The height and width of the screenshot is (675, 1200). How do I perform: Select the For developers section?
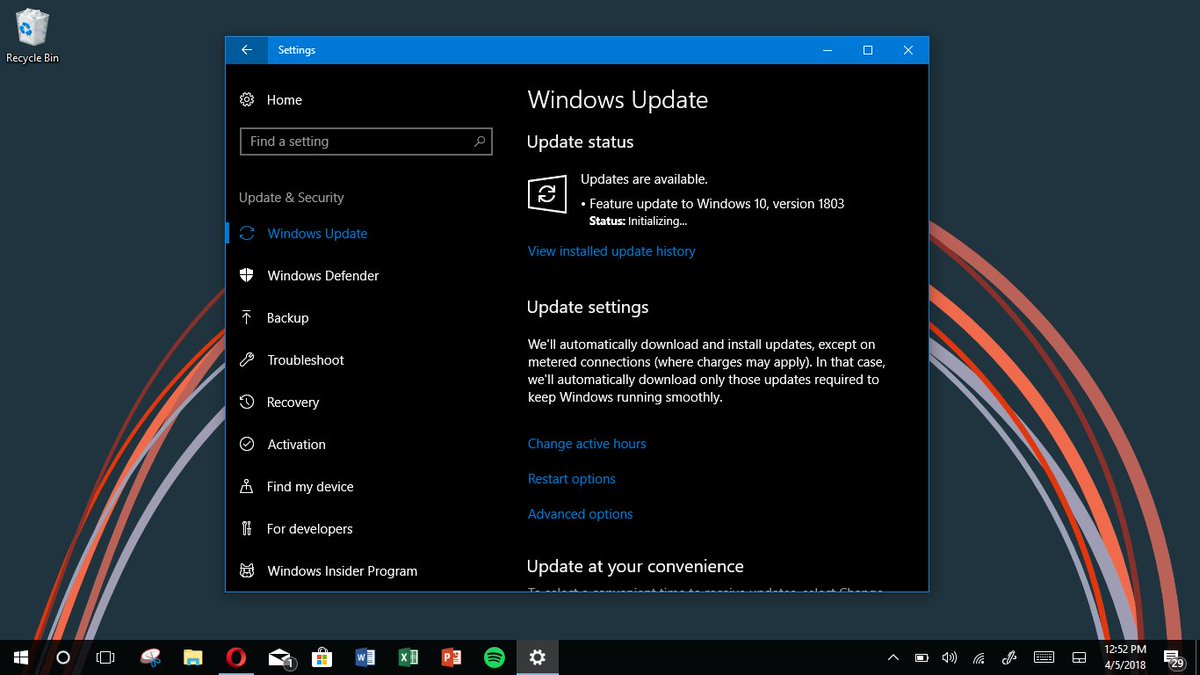(309, 528)
